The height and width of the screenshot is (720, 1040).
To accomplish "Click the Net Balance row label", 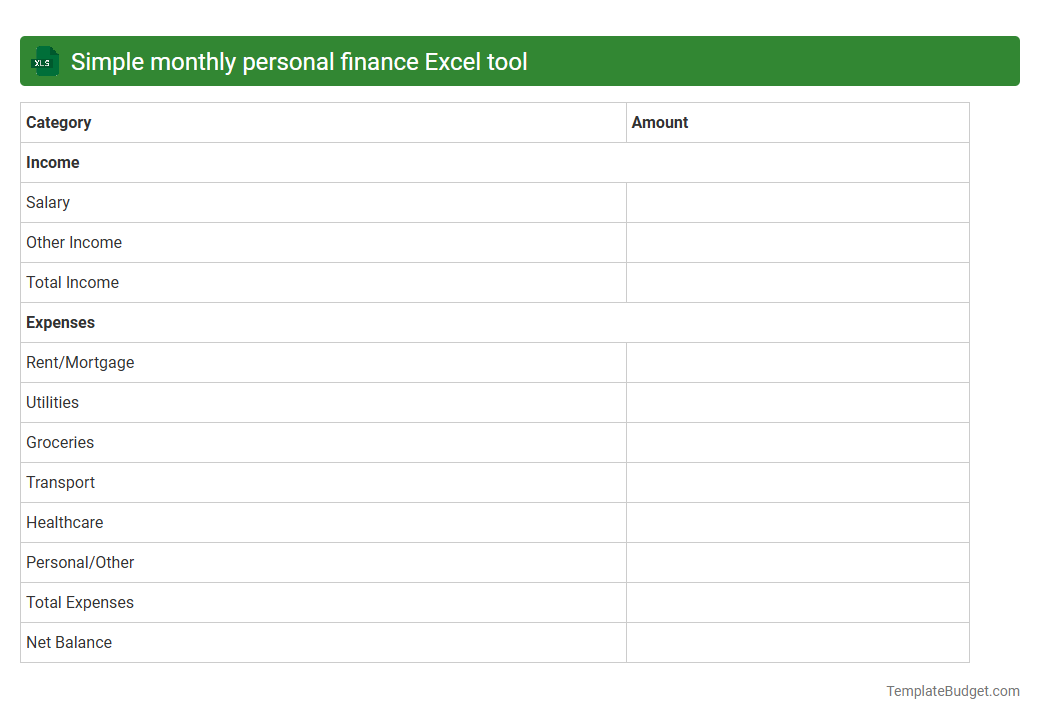I will tap(69, 642).
